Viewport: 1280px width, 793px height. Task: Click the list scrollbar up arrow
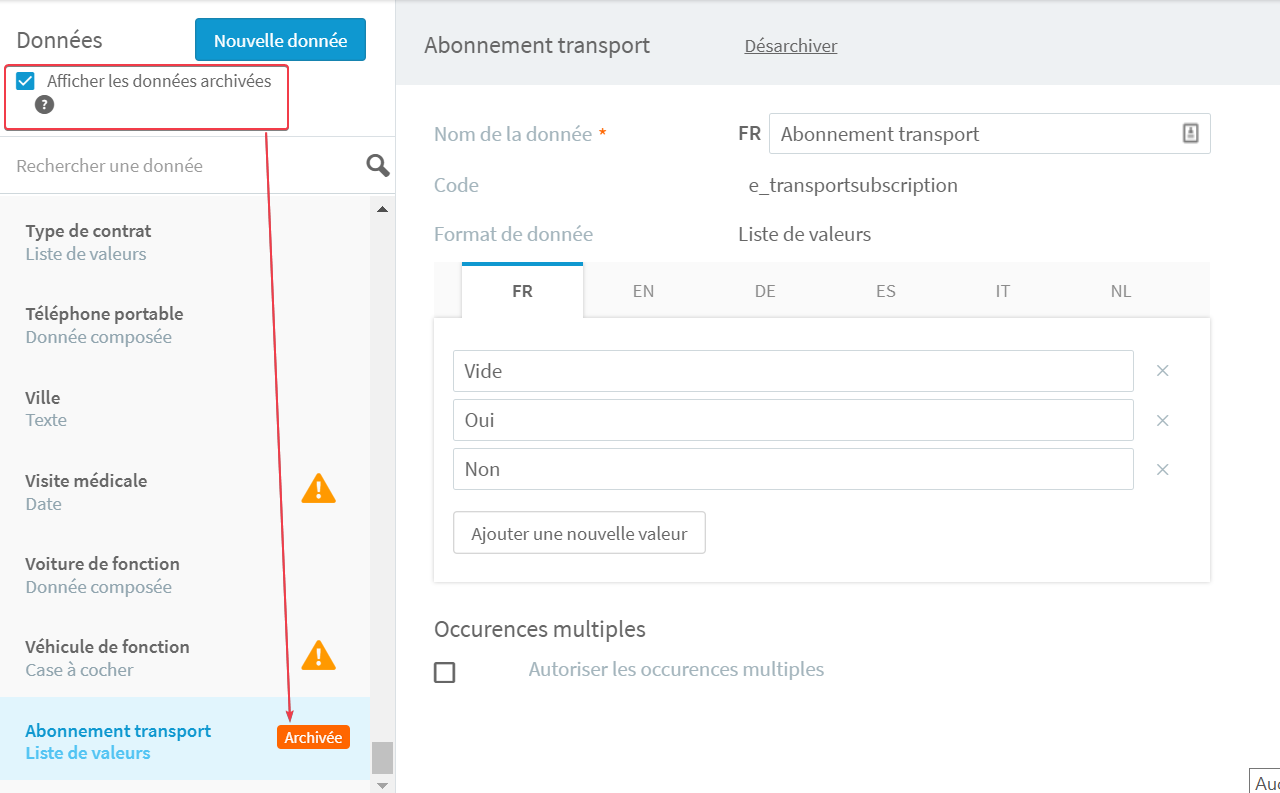pyautogui.click(x=382, y=209)
